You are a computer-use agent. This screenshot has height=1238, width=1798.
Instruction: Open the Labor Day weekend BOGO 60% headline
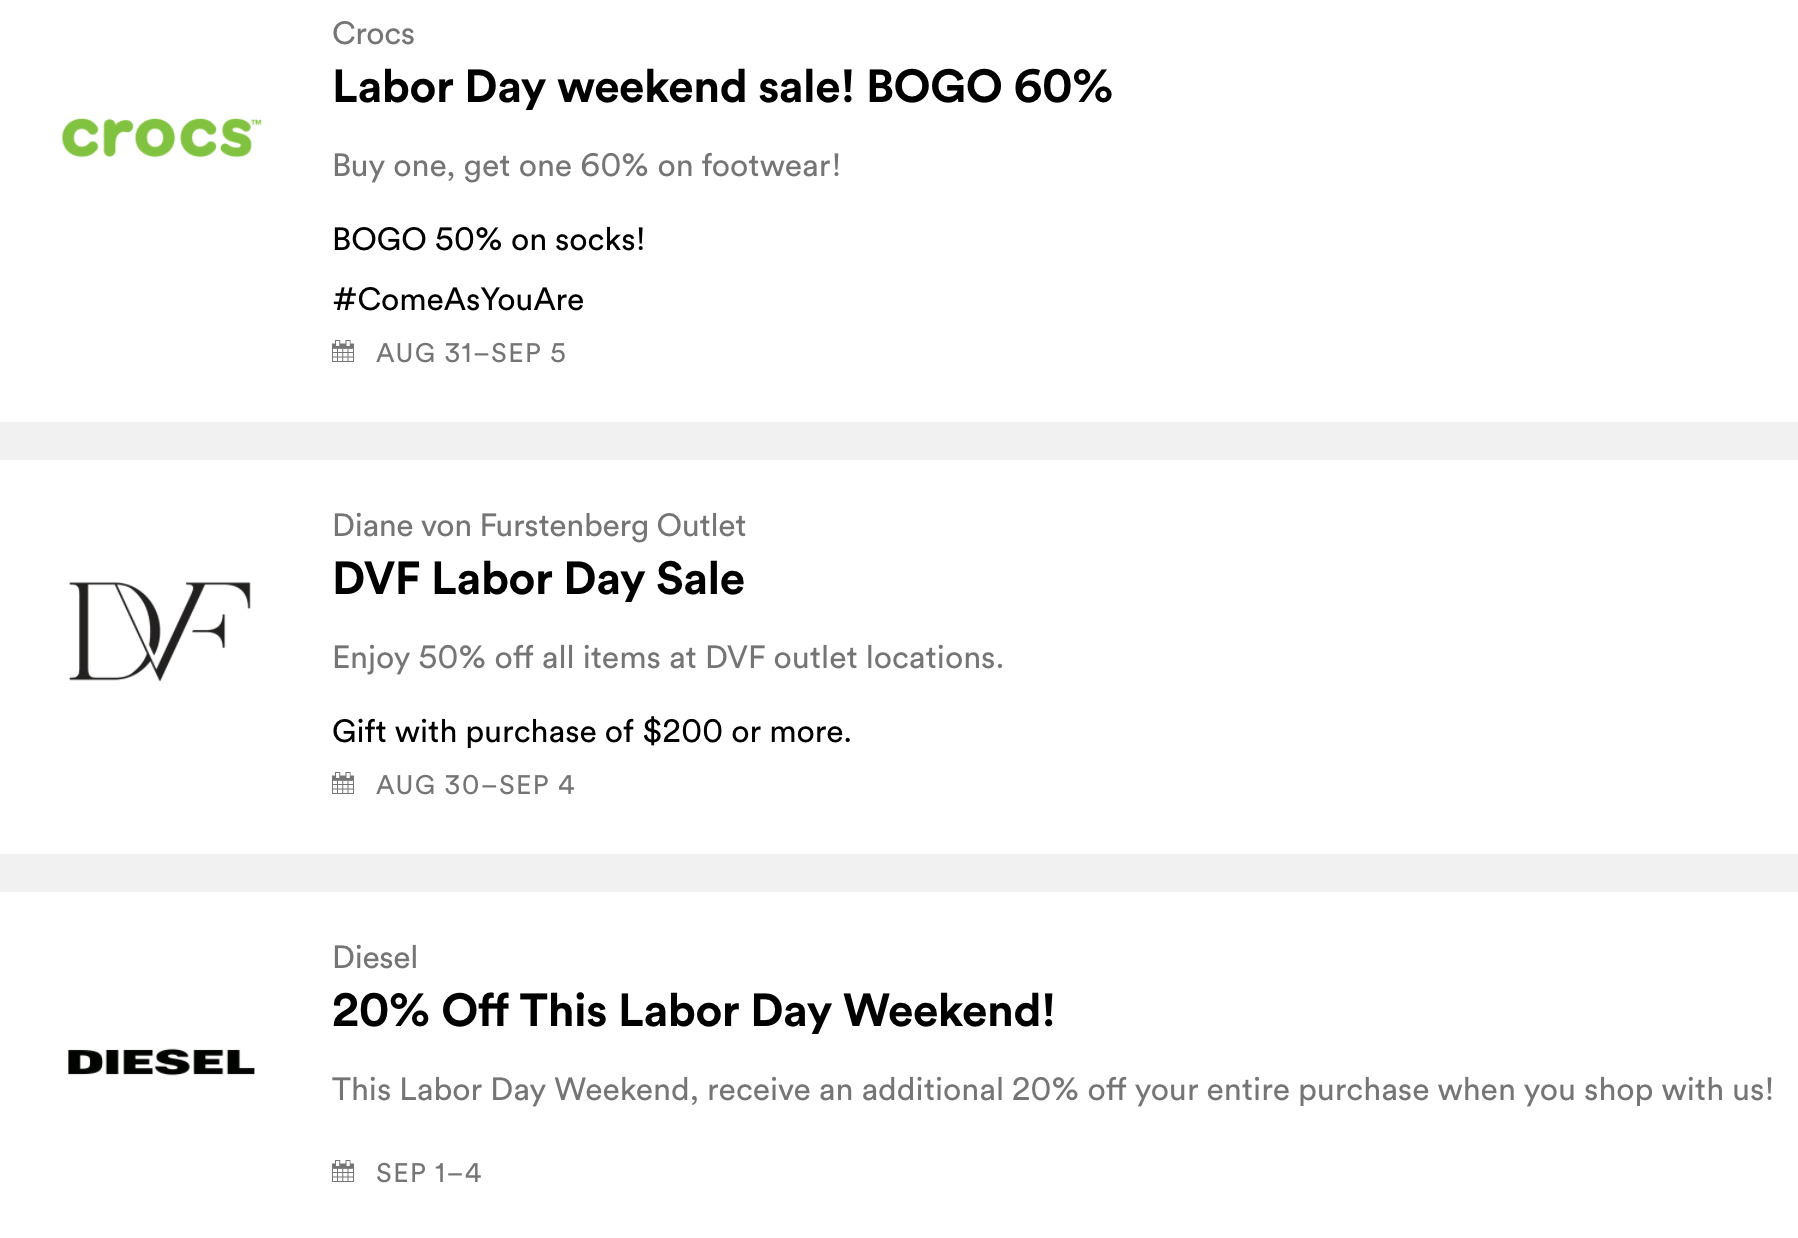(722, 87)
